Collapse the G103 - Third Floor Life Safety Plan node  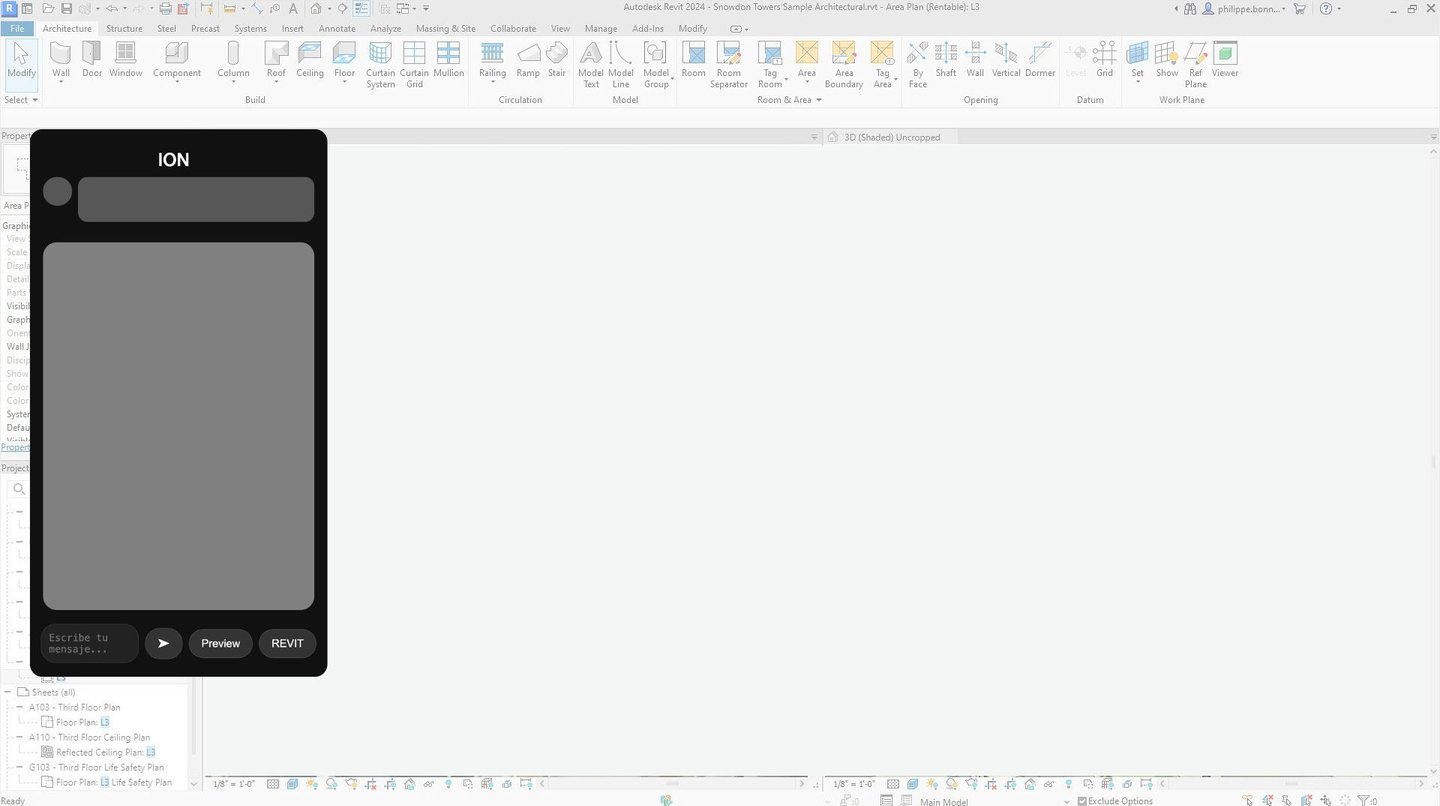19,767
